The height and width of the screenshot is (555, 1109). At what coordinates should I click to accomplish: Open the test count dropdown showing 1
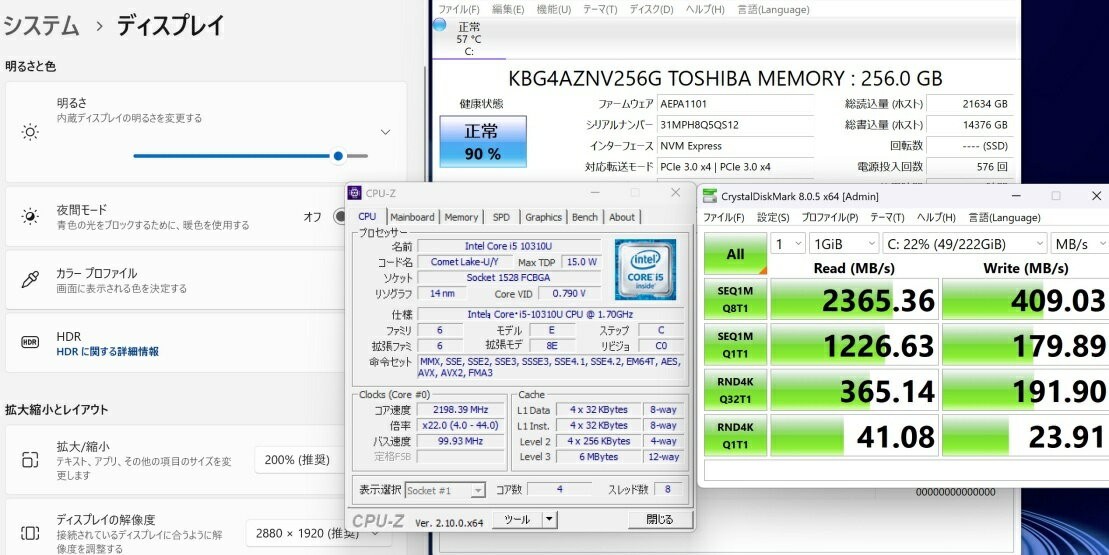point(787,243)
